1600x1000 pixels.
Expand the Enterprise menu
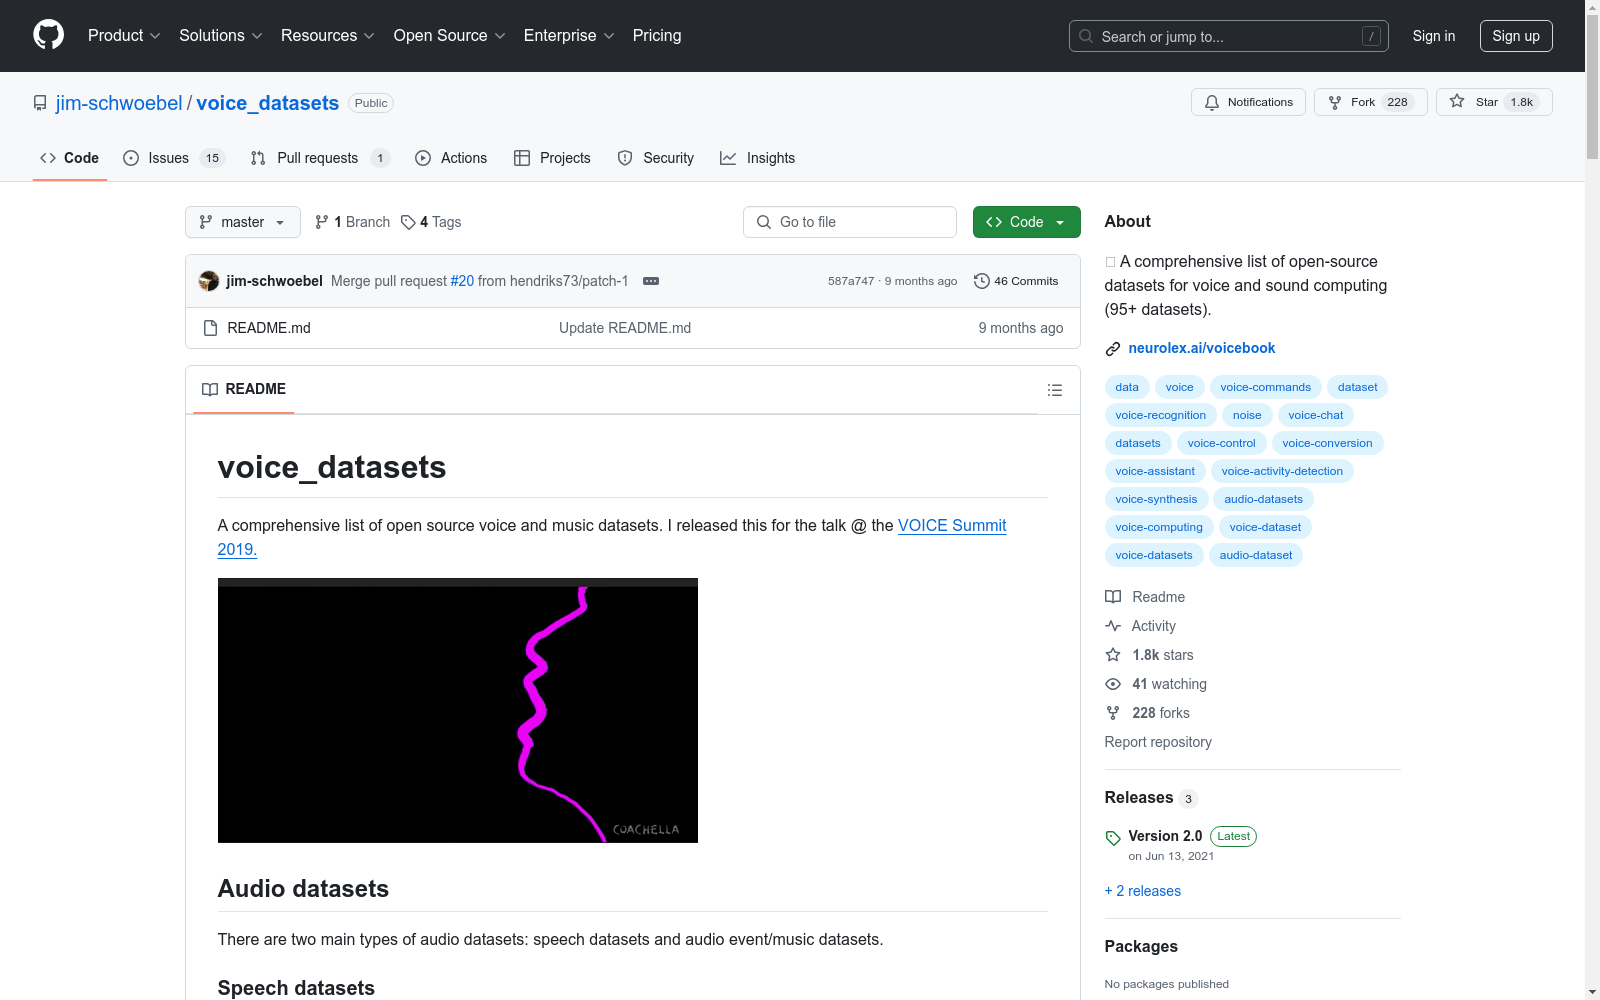[569, 35]
